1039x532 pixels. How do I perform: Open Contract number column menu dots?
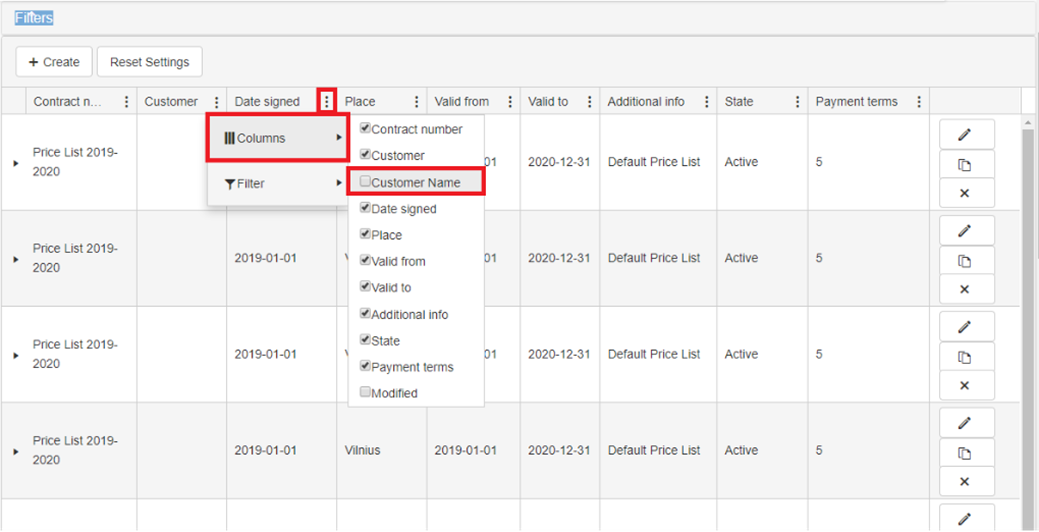[126, 102]
